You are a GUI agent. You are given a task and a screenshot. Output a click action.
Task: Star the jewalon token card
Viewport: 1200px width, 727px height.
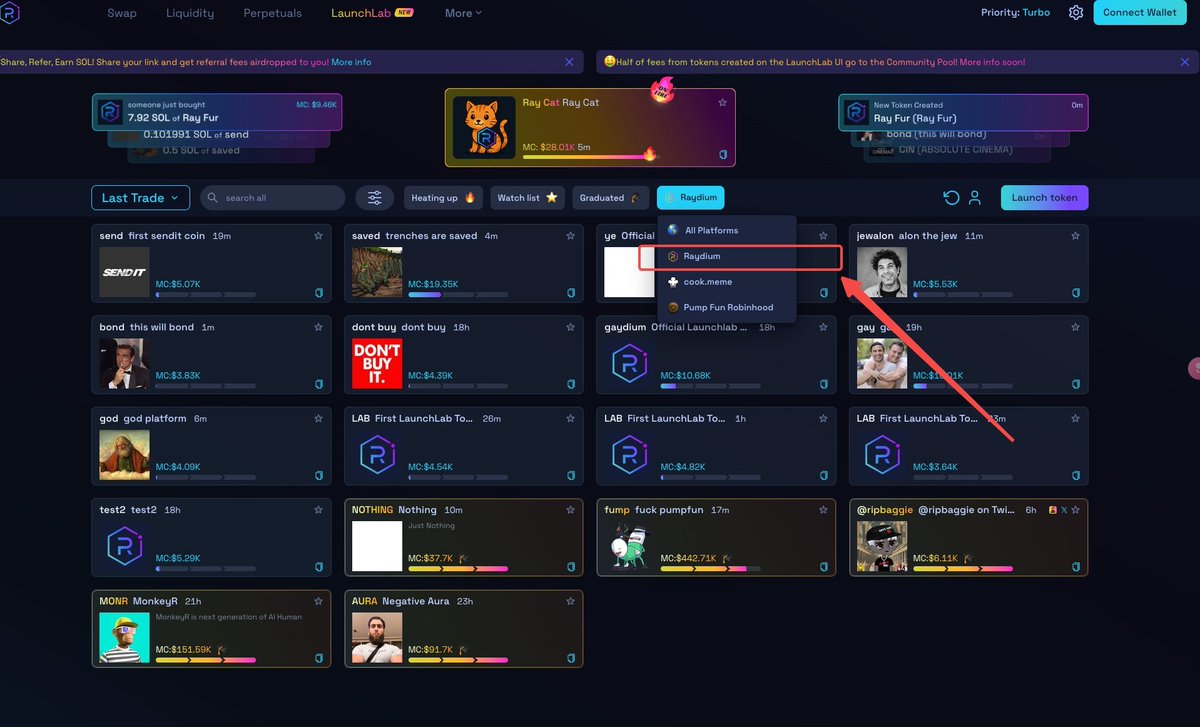pos(1075,236)
